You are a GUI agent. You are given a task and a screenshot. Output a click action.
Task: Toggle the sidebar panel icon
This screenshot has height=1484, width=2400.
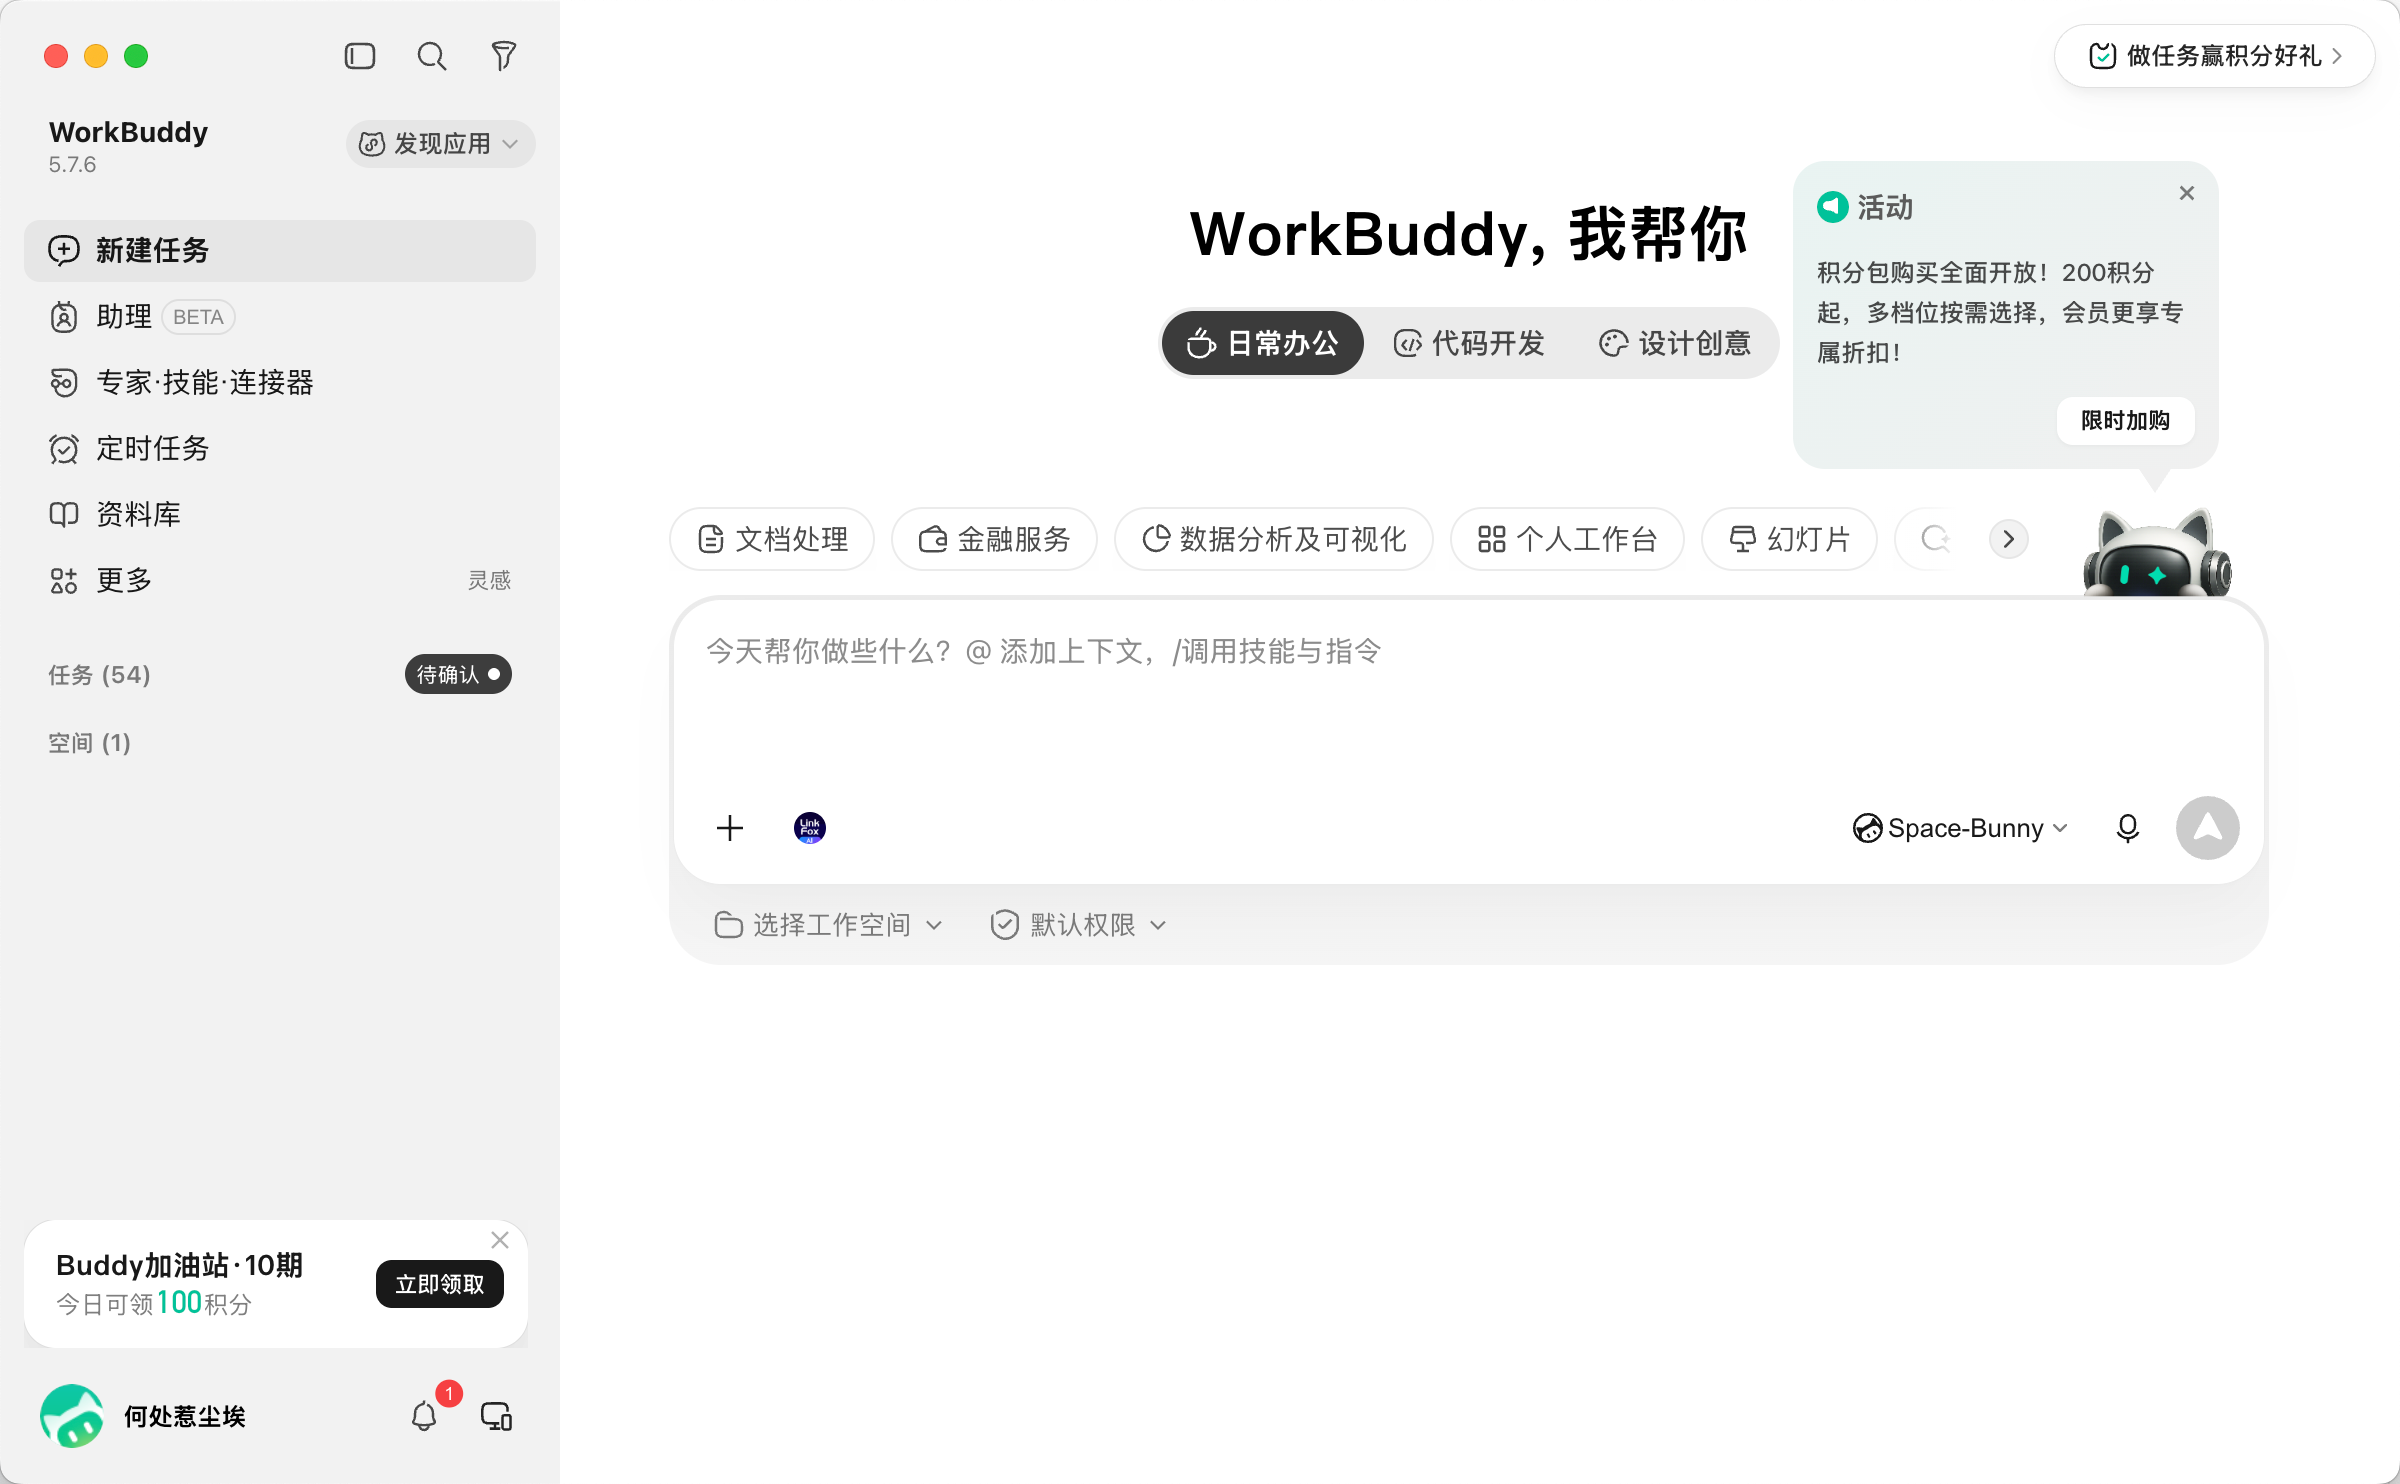tap(360, 56)
